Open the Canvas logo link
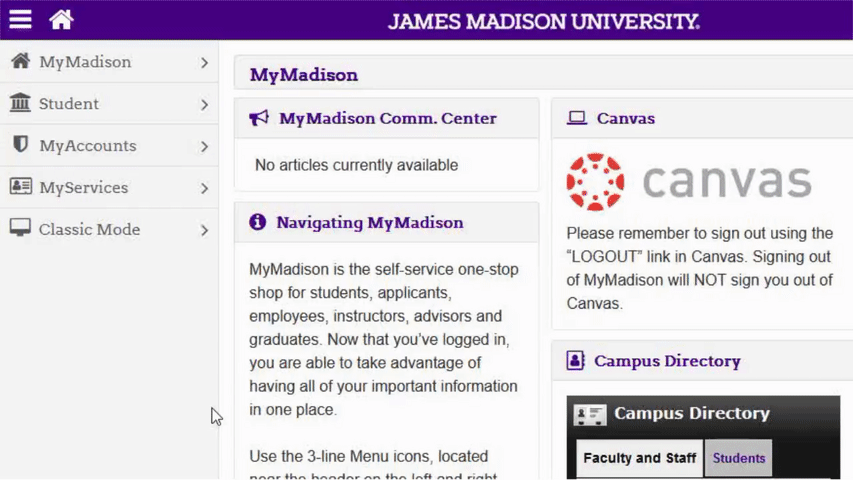Image resolution: width=853 pixels, height=480 pixels. click(x=689, y=182)
